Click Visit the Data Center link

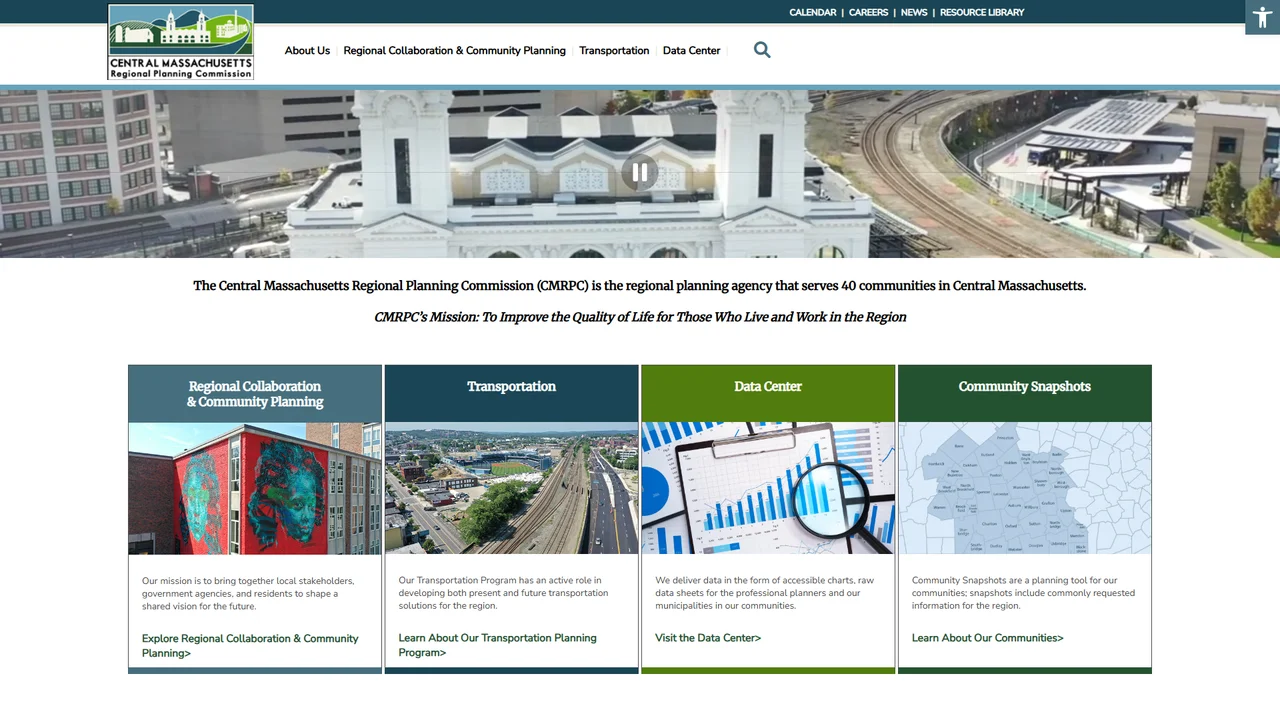coord(708,638)
